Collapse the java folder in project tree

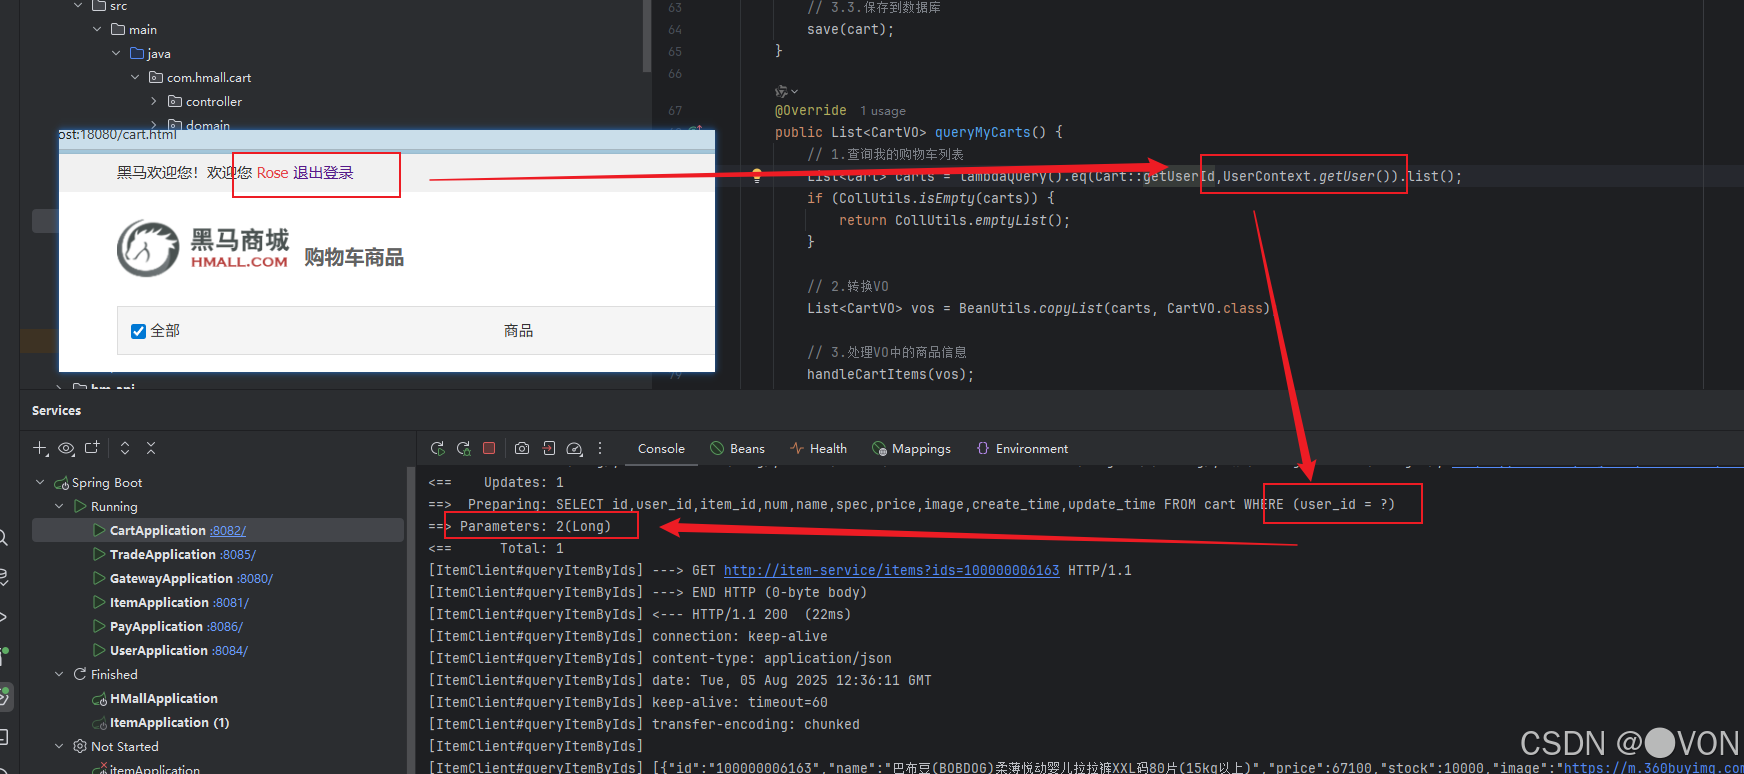116,53
